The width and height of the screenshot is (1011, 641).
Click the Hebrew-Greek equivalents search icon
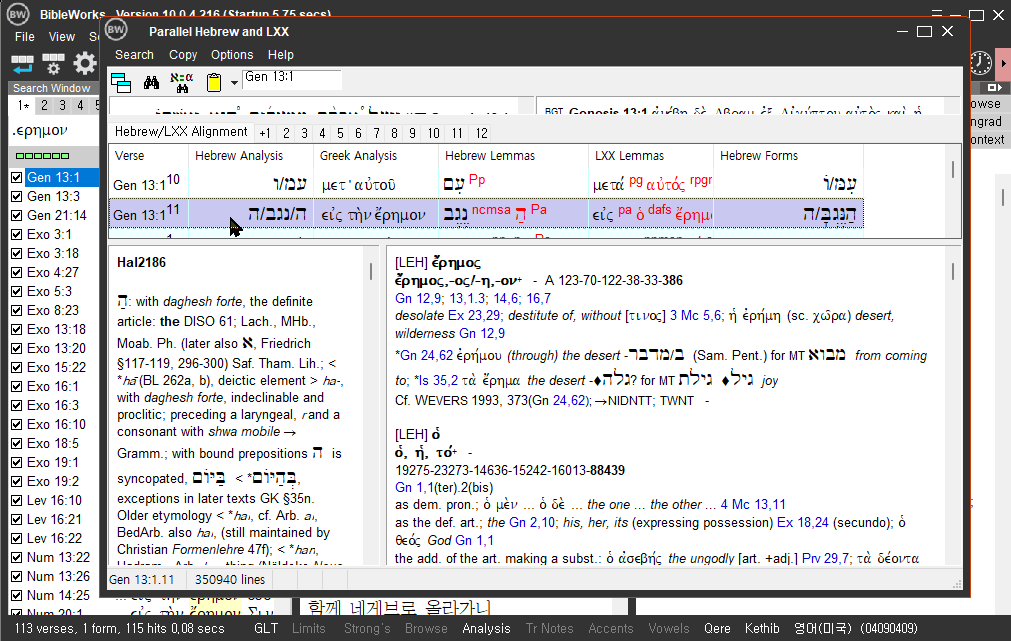pyautogui.click(x=182, y=82)
